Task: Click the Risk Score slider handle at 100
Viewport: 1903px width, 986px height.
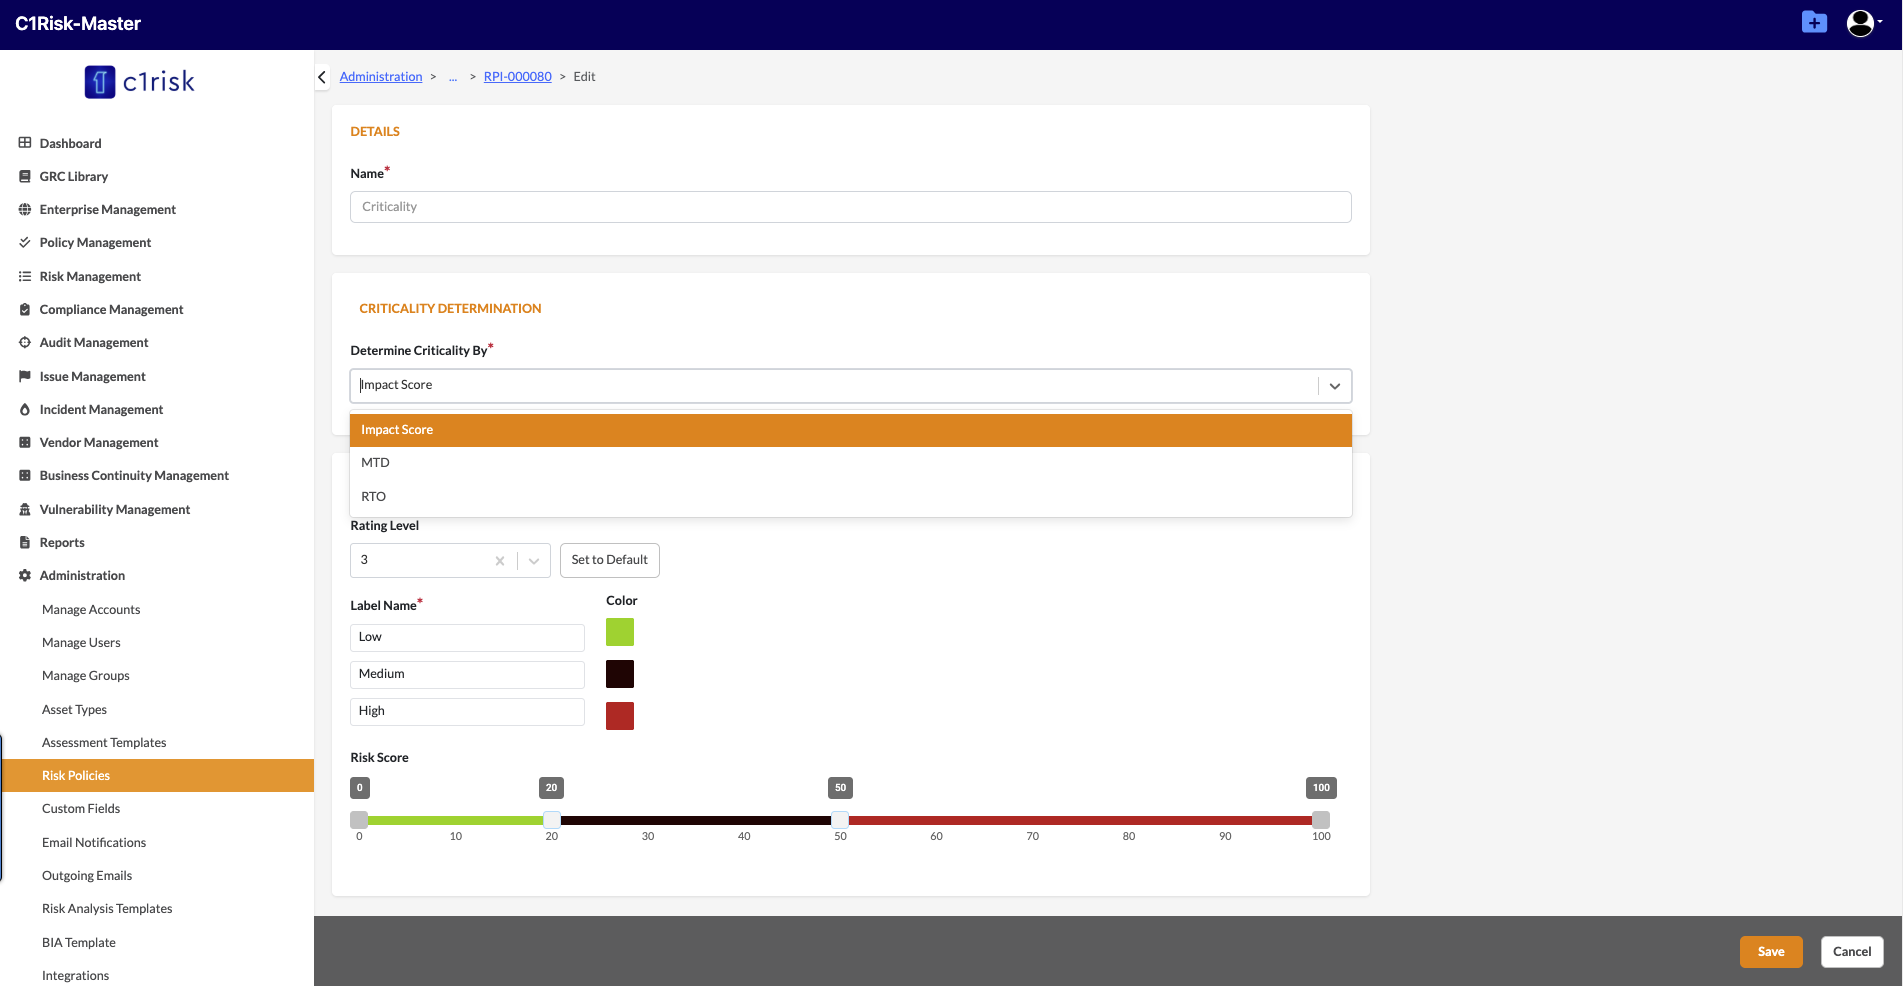Action: (1321, 820)
